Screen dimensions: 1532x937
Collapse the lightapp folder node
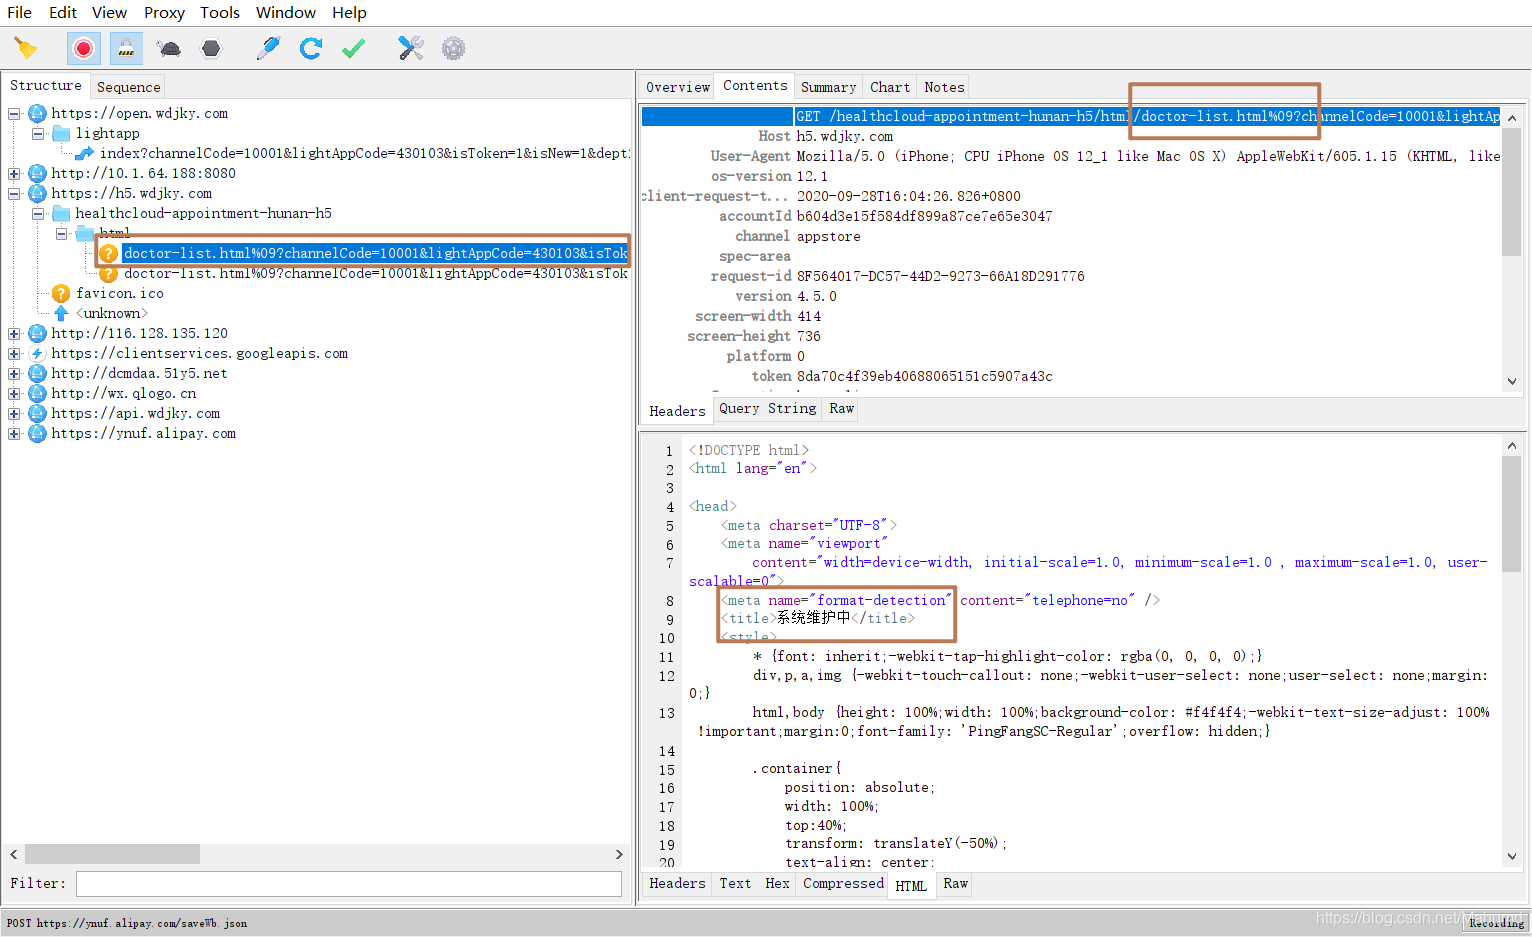pyautogui.click(x=38, y=133)
